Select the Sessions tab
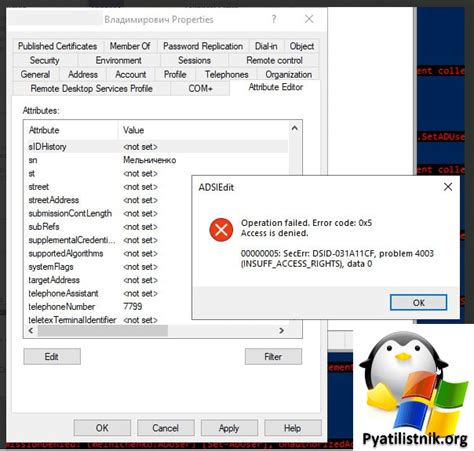This screenshot has width=474, height=451. tap(194, 60)
